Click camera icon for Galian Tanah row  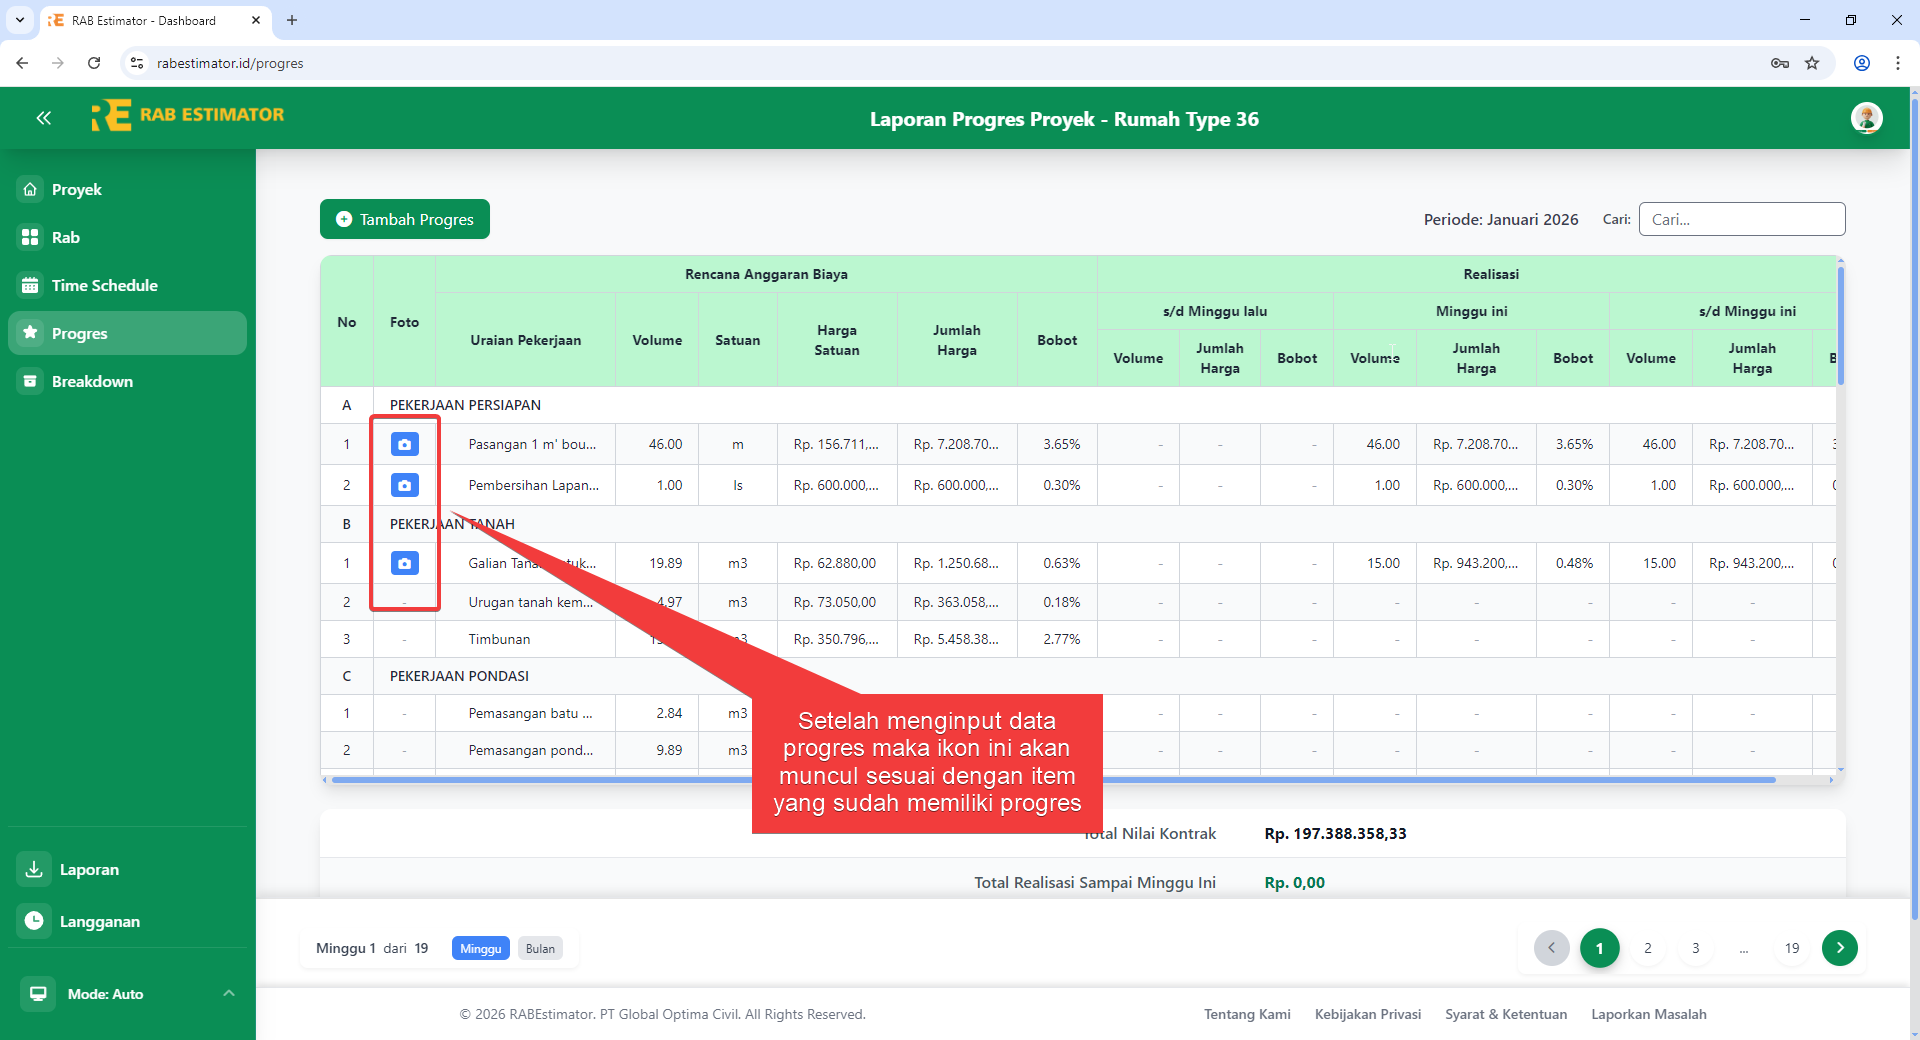tap(404, 563)
